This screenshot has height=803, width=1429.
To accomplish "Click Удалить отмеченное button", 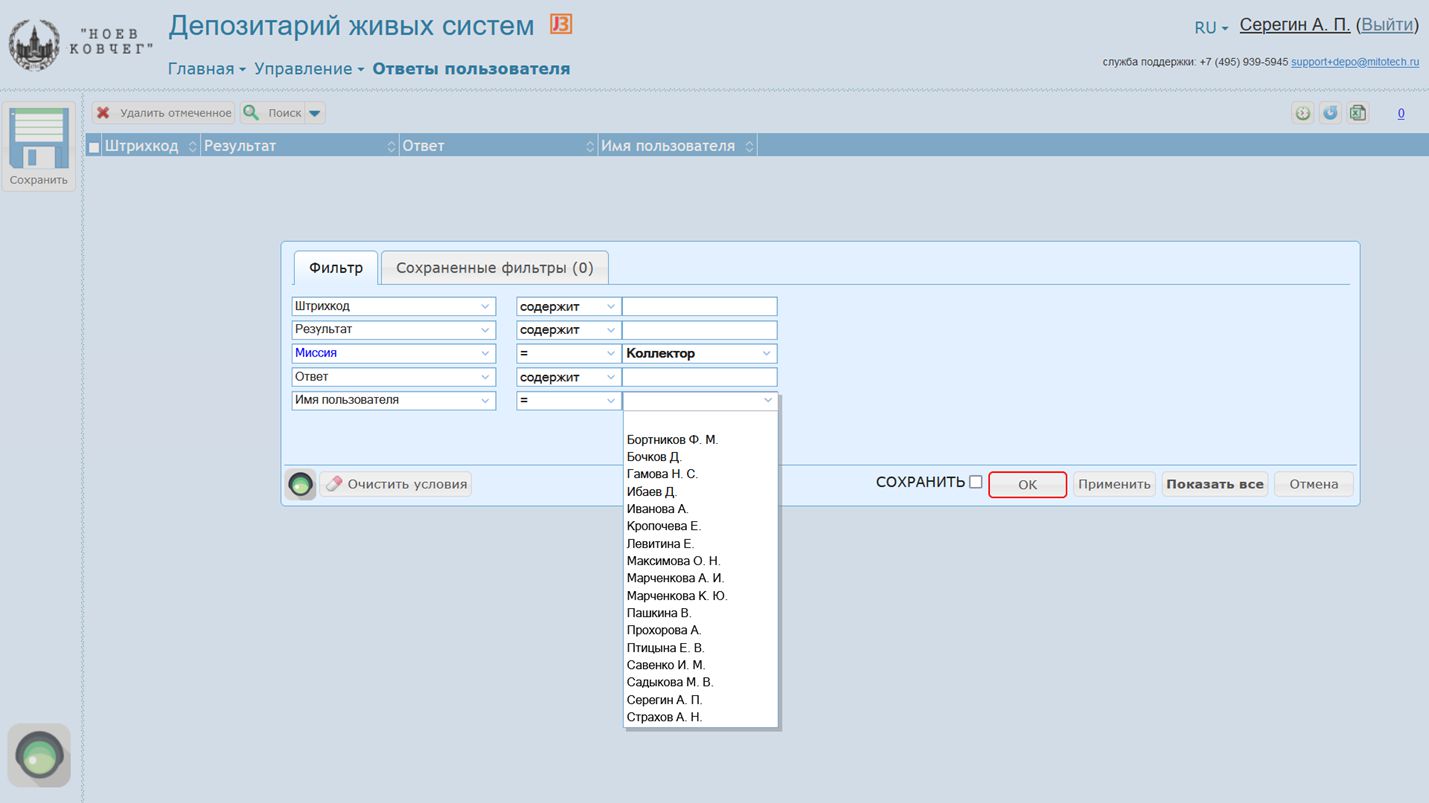I will tap(164, 113).
